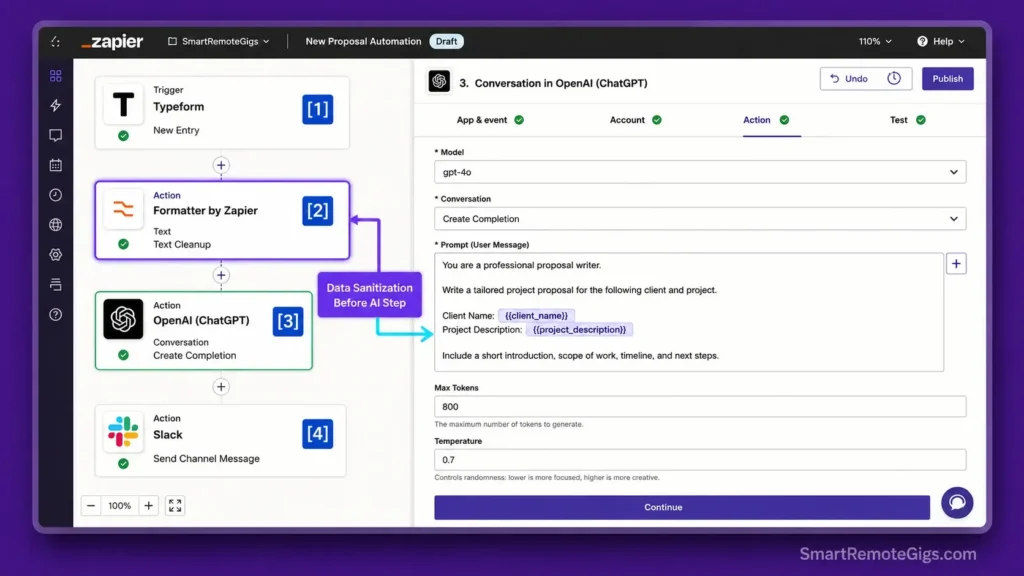Open the globe icon in the sidebar
The height and width of the screenshot is (576, 1024).
[x=56, y=225]
